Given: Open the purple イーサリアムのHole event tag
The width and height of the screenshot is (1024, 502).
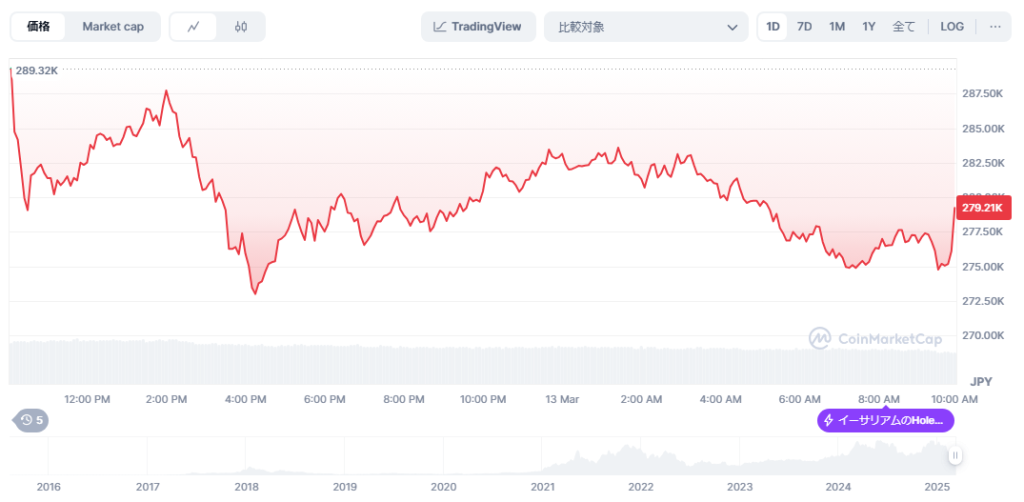Looking at the screenshot, I should coord(885,420).
